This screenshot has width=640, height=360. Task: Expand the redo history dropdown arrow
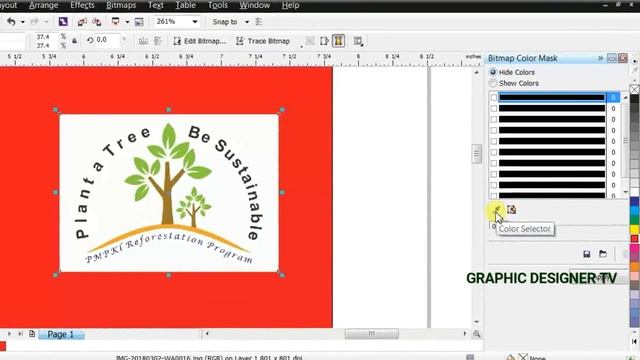(46, 22)
